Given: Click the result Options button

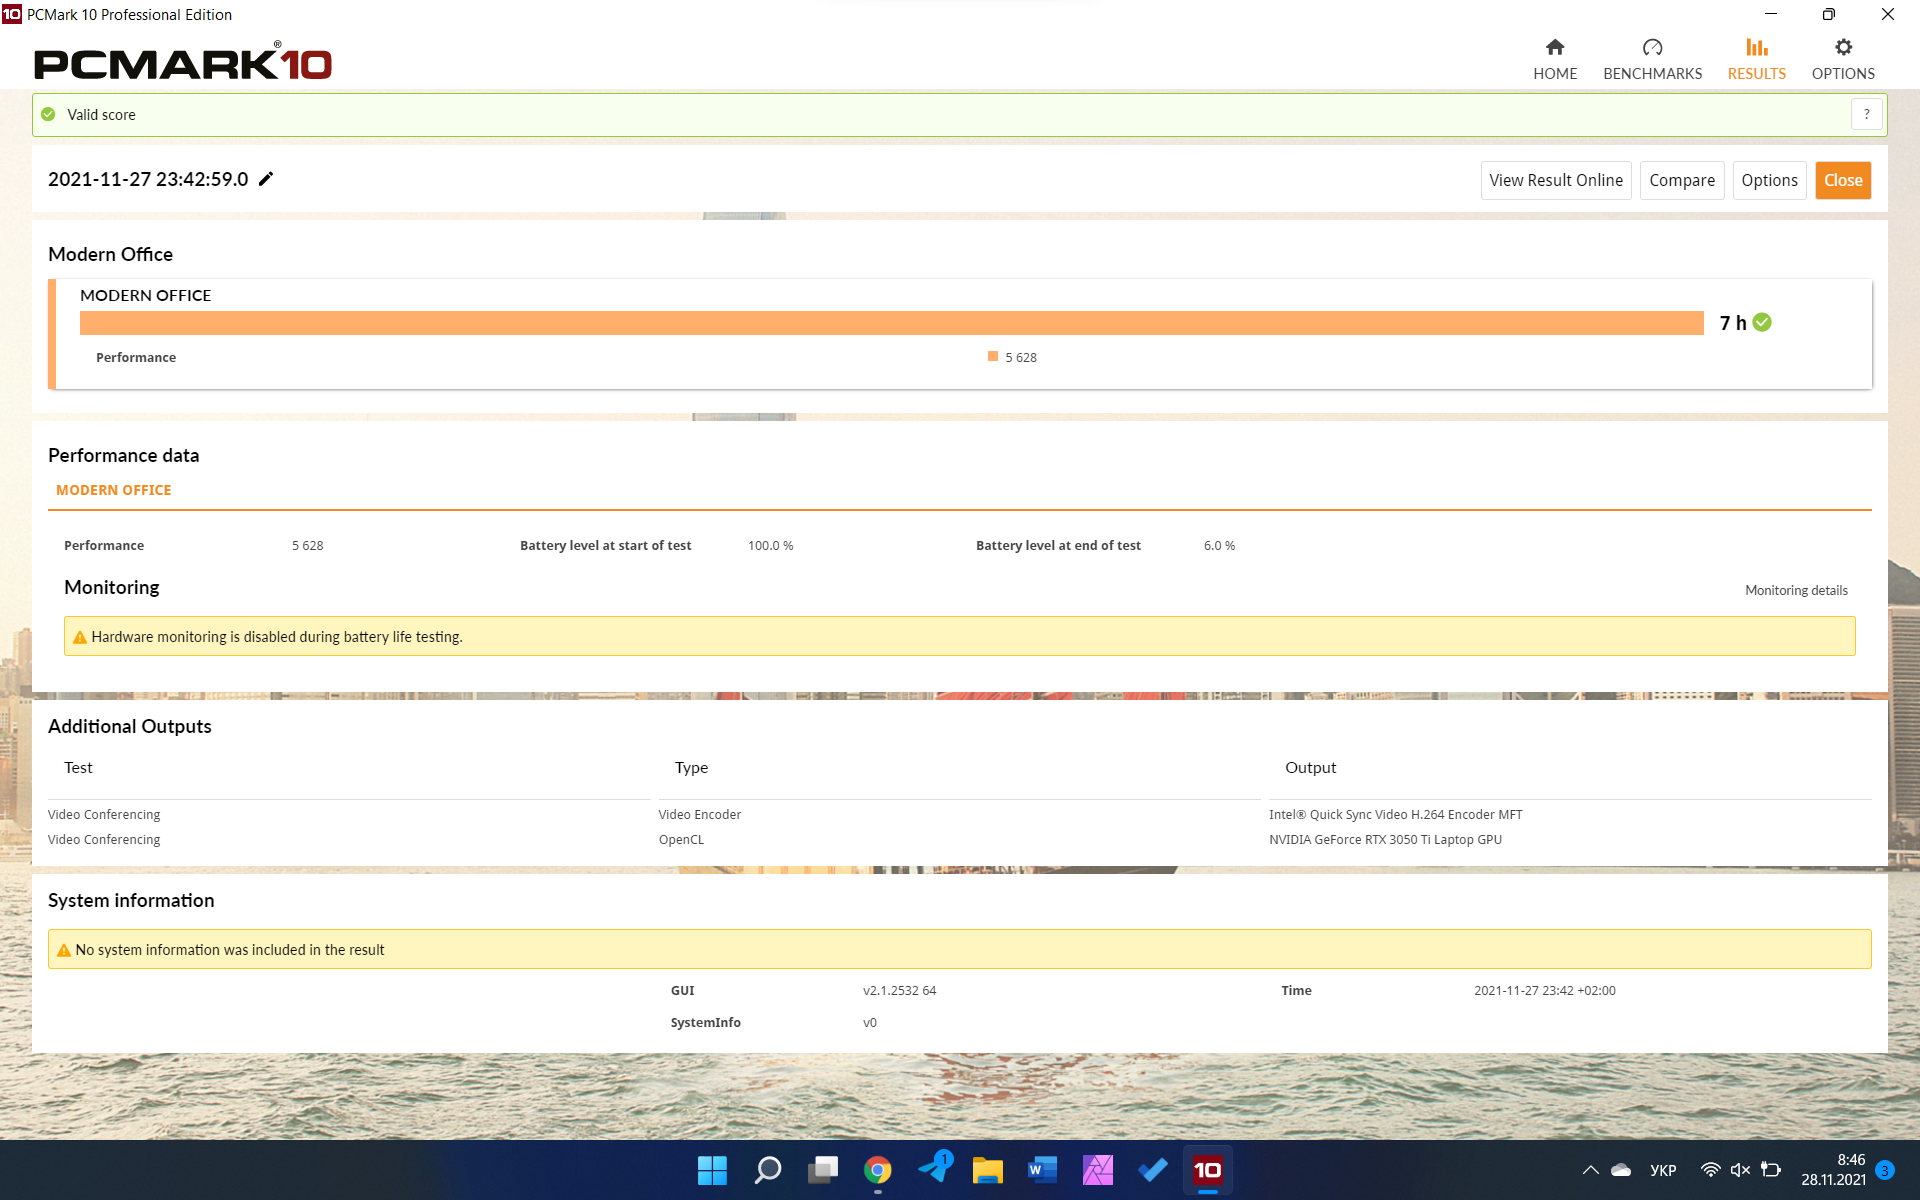Looking at the screenshot, I should point(1769,180).
